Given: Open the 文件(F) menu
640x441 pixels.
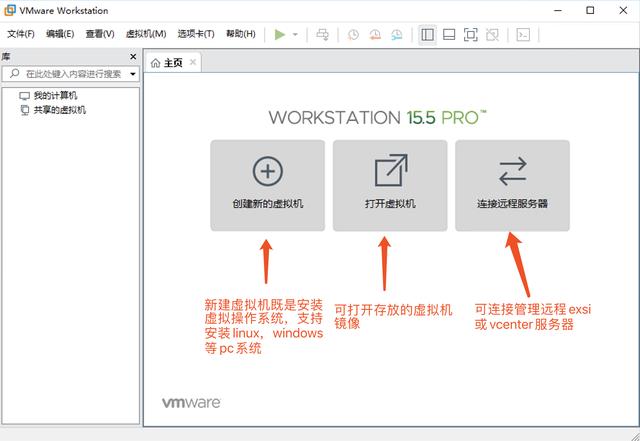Looking at the screenshot, I should point(21,34).
